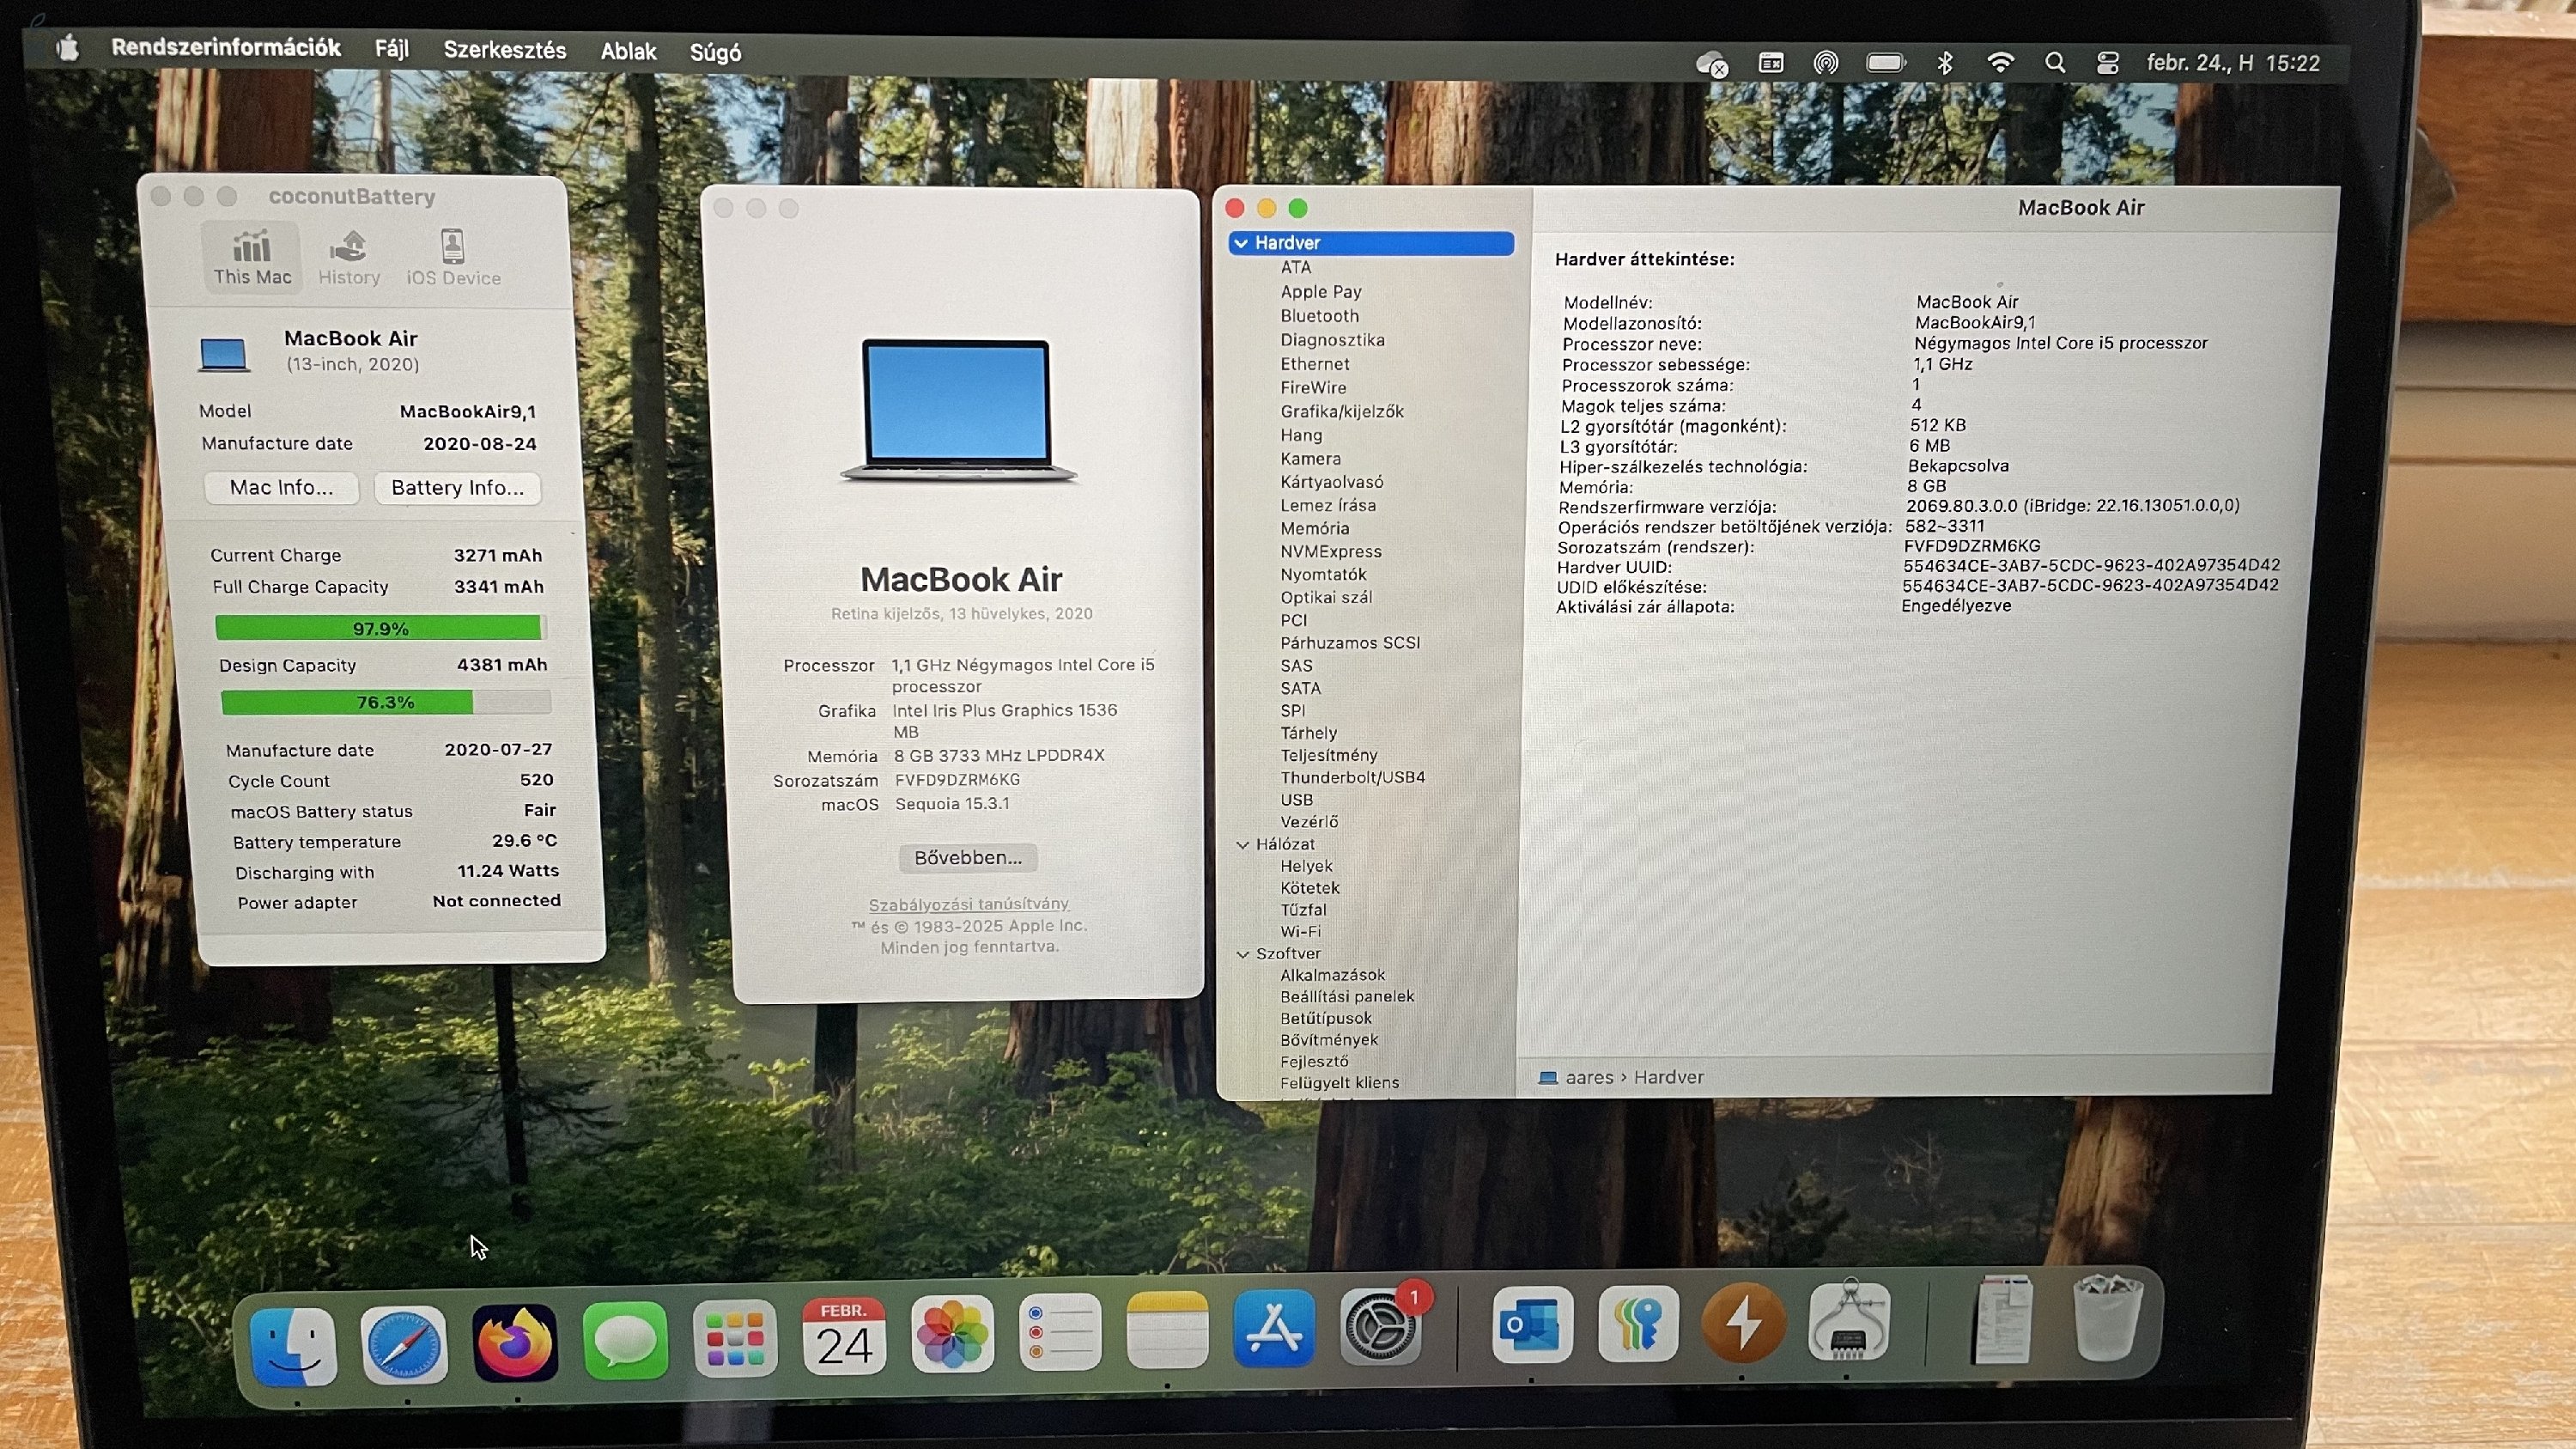This screenshot has height=1449, width=2576.
Task: Open Reminders from the Dock
Action: pyautogui.click(x=1061, y=1333)
